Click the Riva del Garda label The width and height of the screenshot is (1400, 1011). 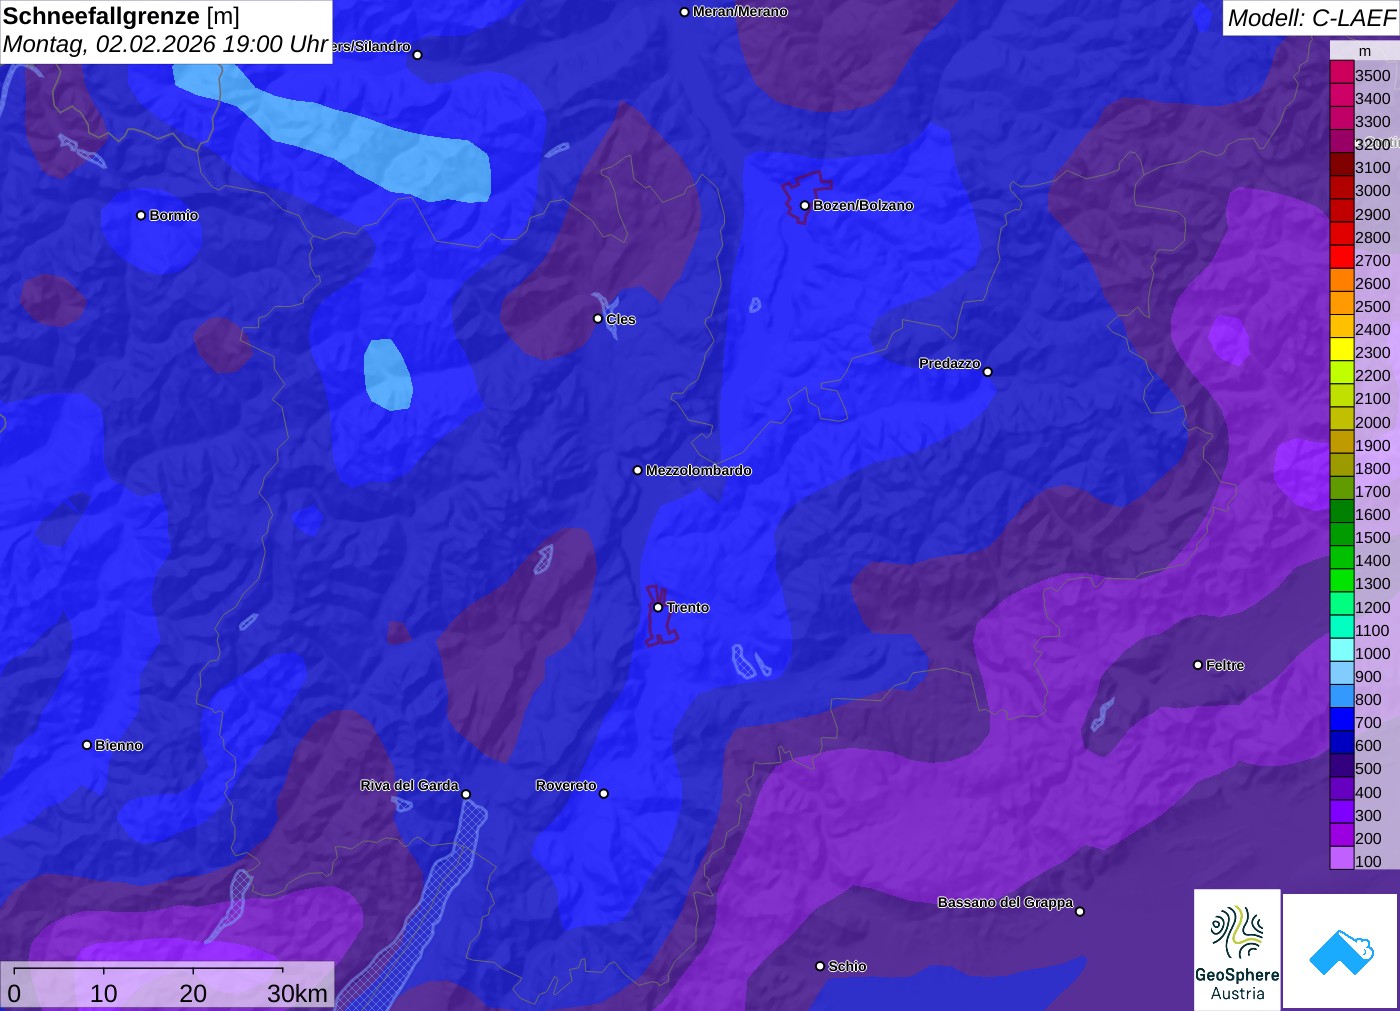[410, 785]
